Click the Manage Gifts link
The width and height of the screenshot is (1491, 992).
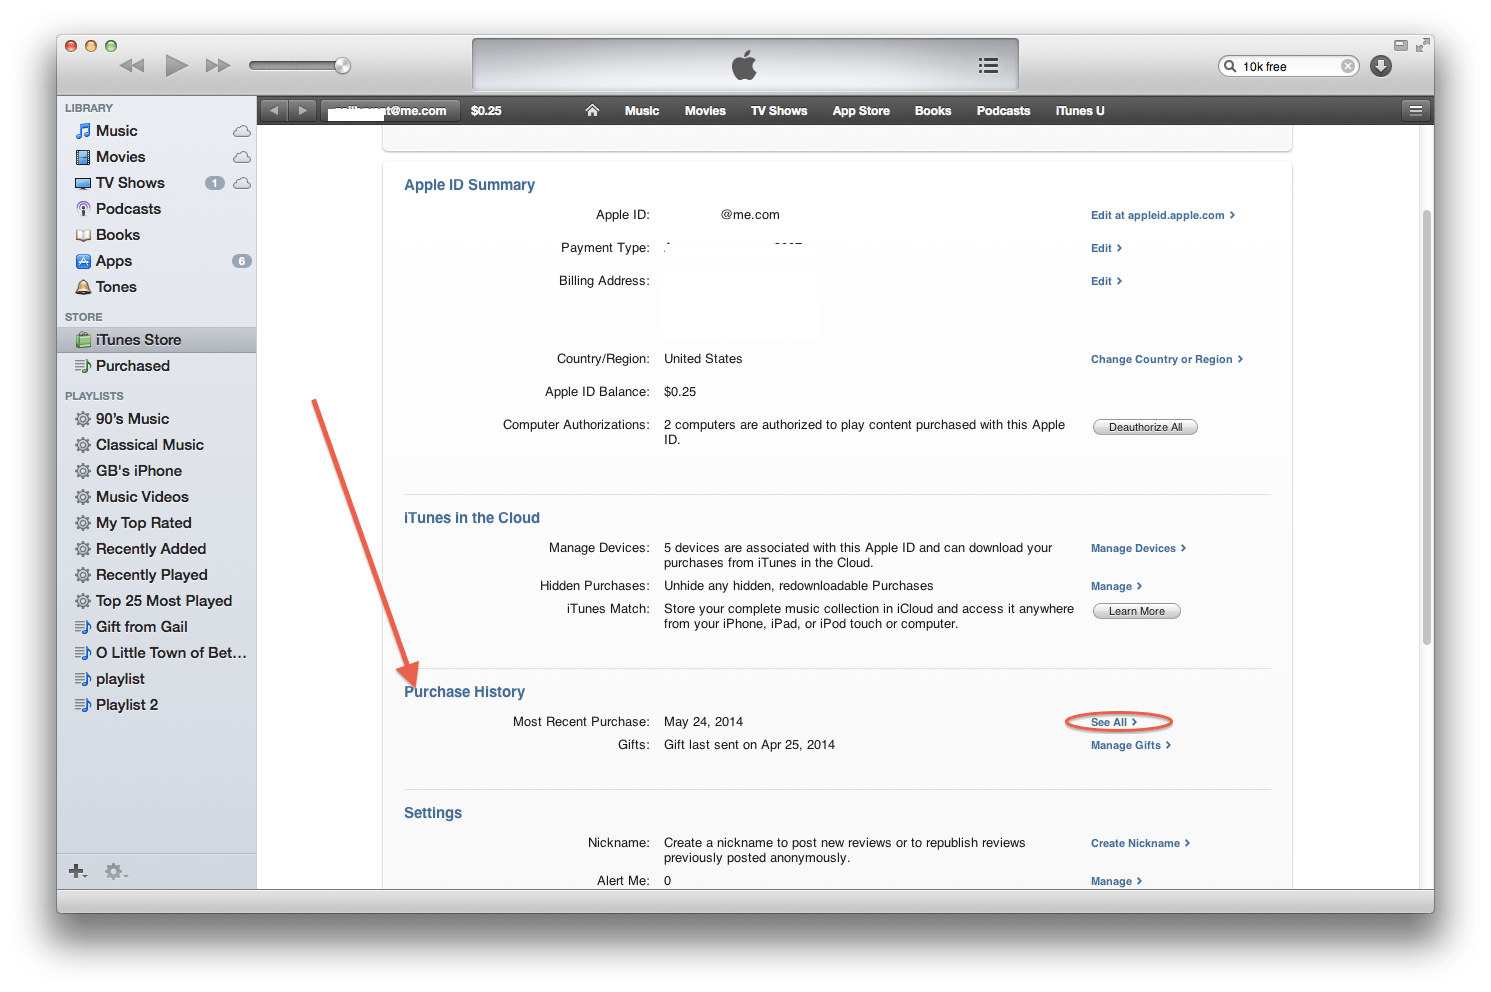pyautogui.click(x=1131, y=745)
